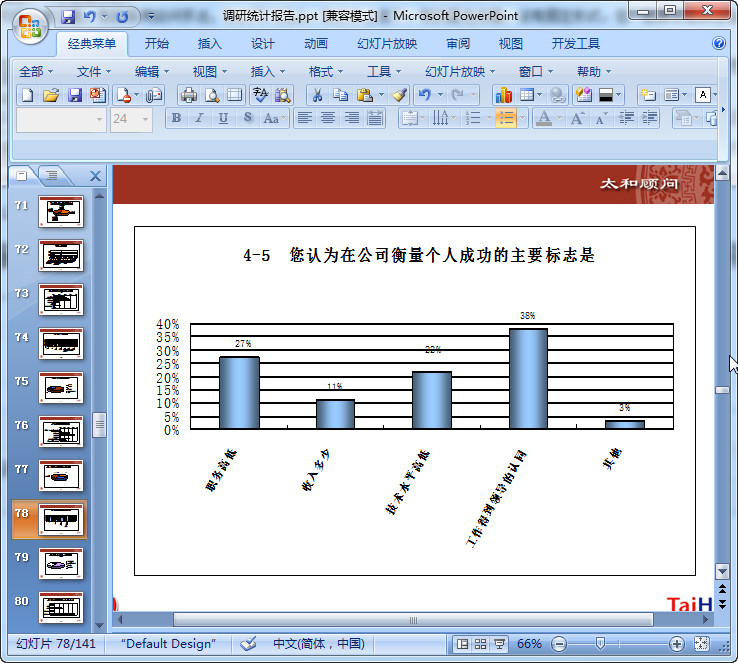This screenshot has height=663, width=738.
Task: Insert a chart with the chart icon
Action: (x=504, y=95)
